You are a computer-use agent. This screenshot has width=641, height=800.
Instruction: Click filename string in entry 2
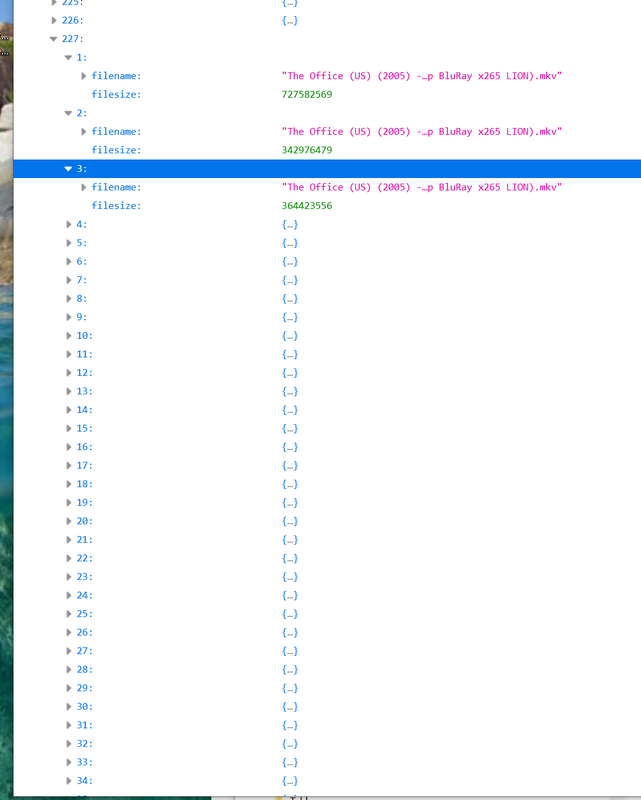(422, 132)
